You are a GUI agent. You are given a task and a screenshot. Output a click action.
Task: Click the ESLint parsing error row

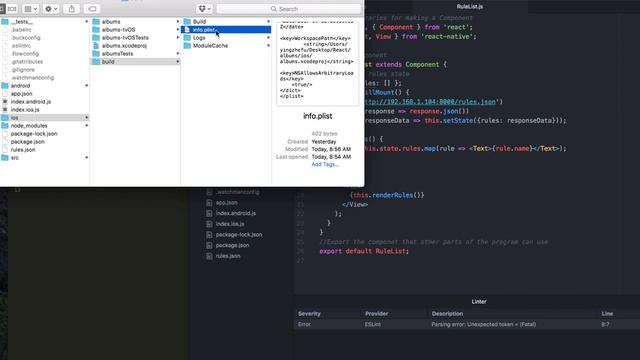(x=467, y=324)
